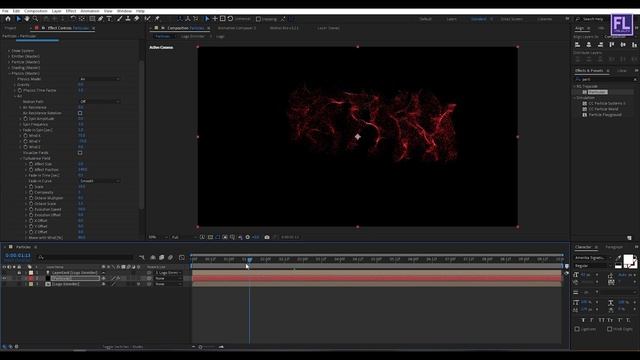640x360 pixels.
Task: Select the Eraser tool
Action: click(x=136, y=19)
